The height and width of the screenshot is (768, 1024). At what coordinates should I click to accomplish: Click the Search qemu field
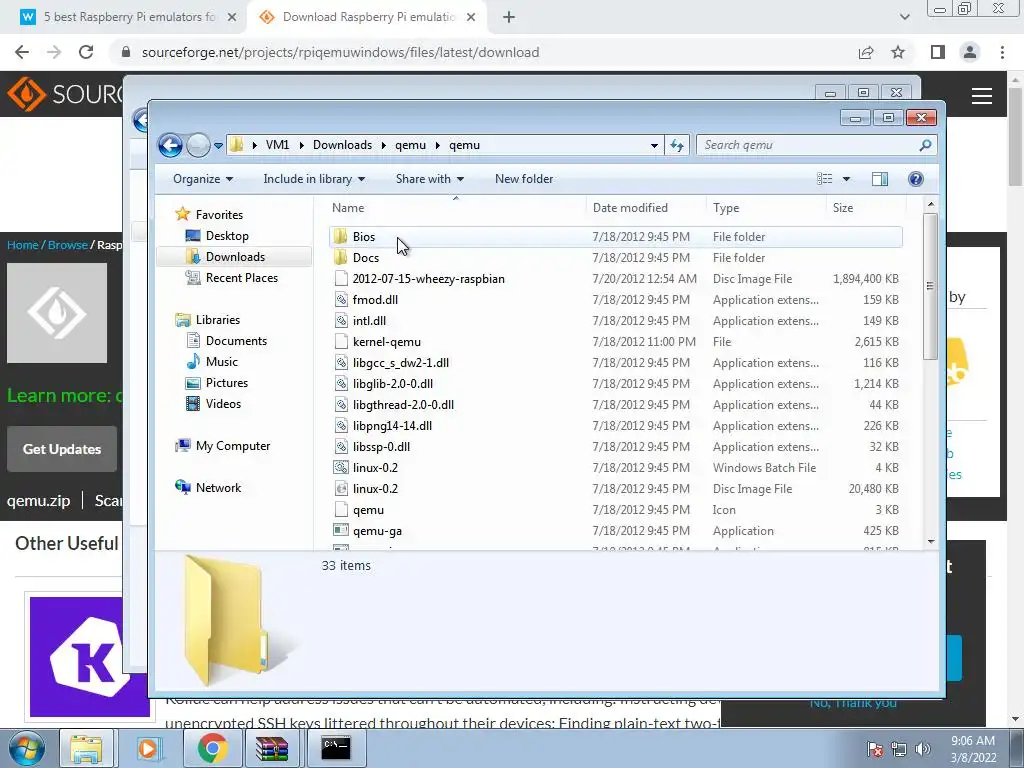point(816,145)
